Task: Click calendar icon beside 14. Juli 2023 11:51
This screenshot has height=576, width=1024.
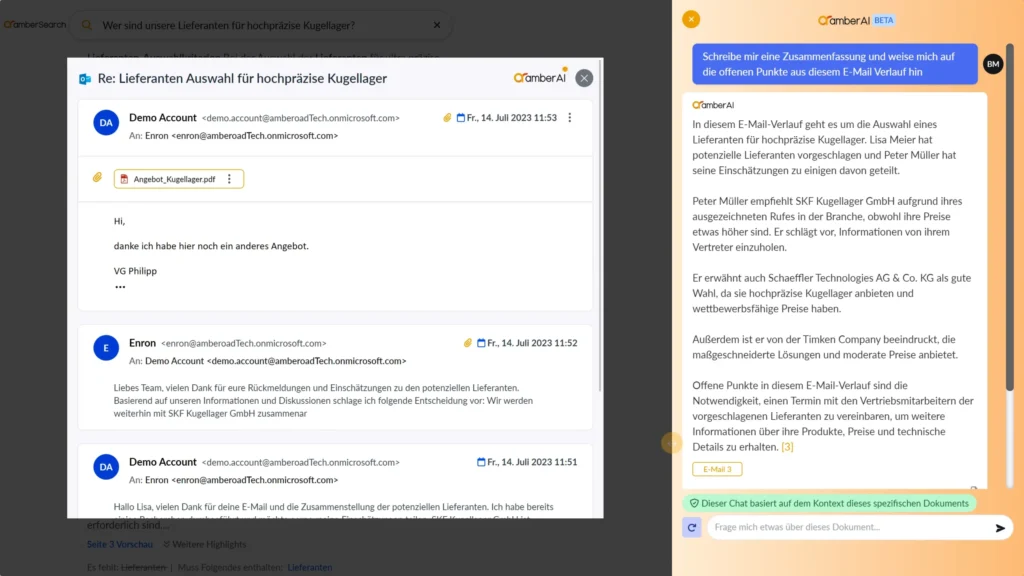Action: click(481, 462)
